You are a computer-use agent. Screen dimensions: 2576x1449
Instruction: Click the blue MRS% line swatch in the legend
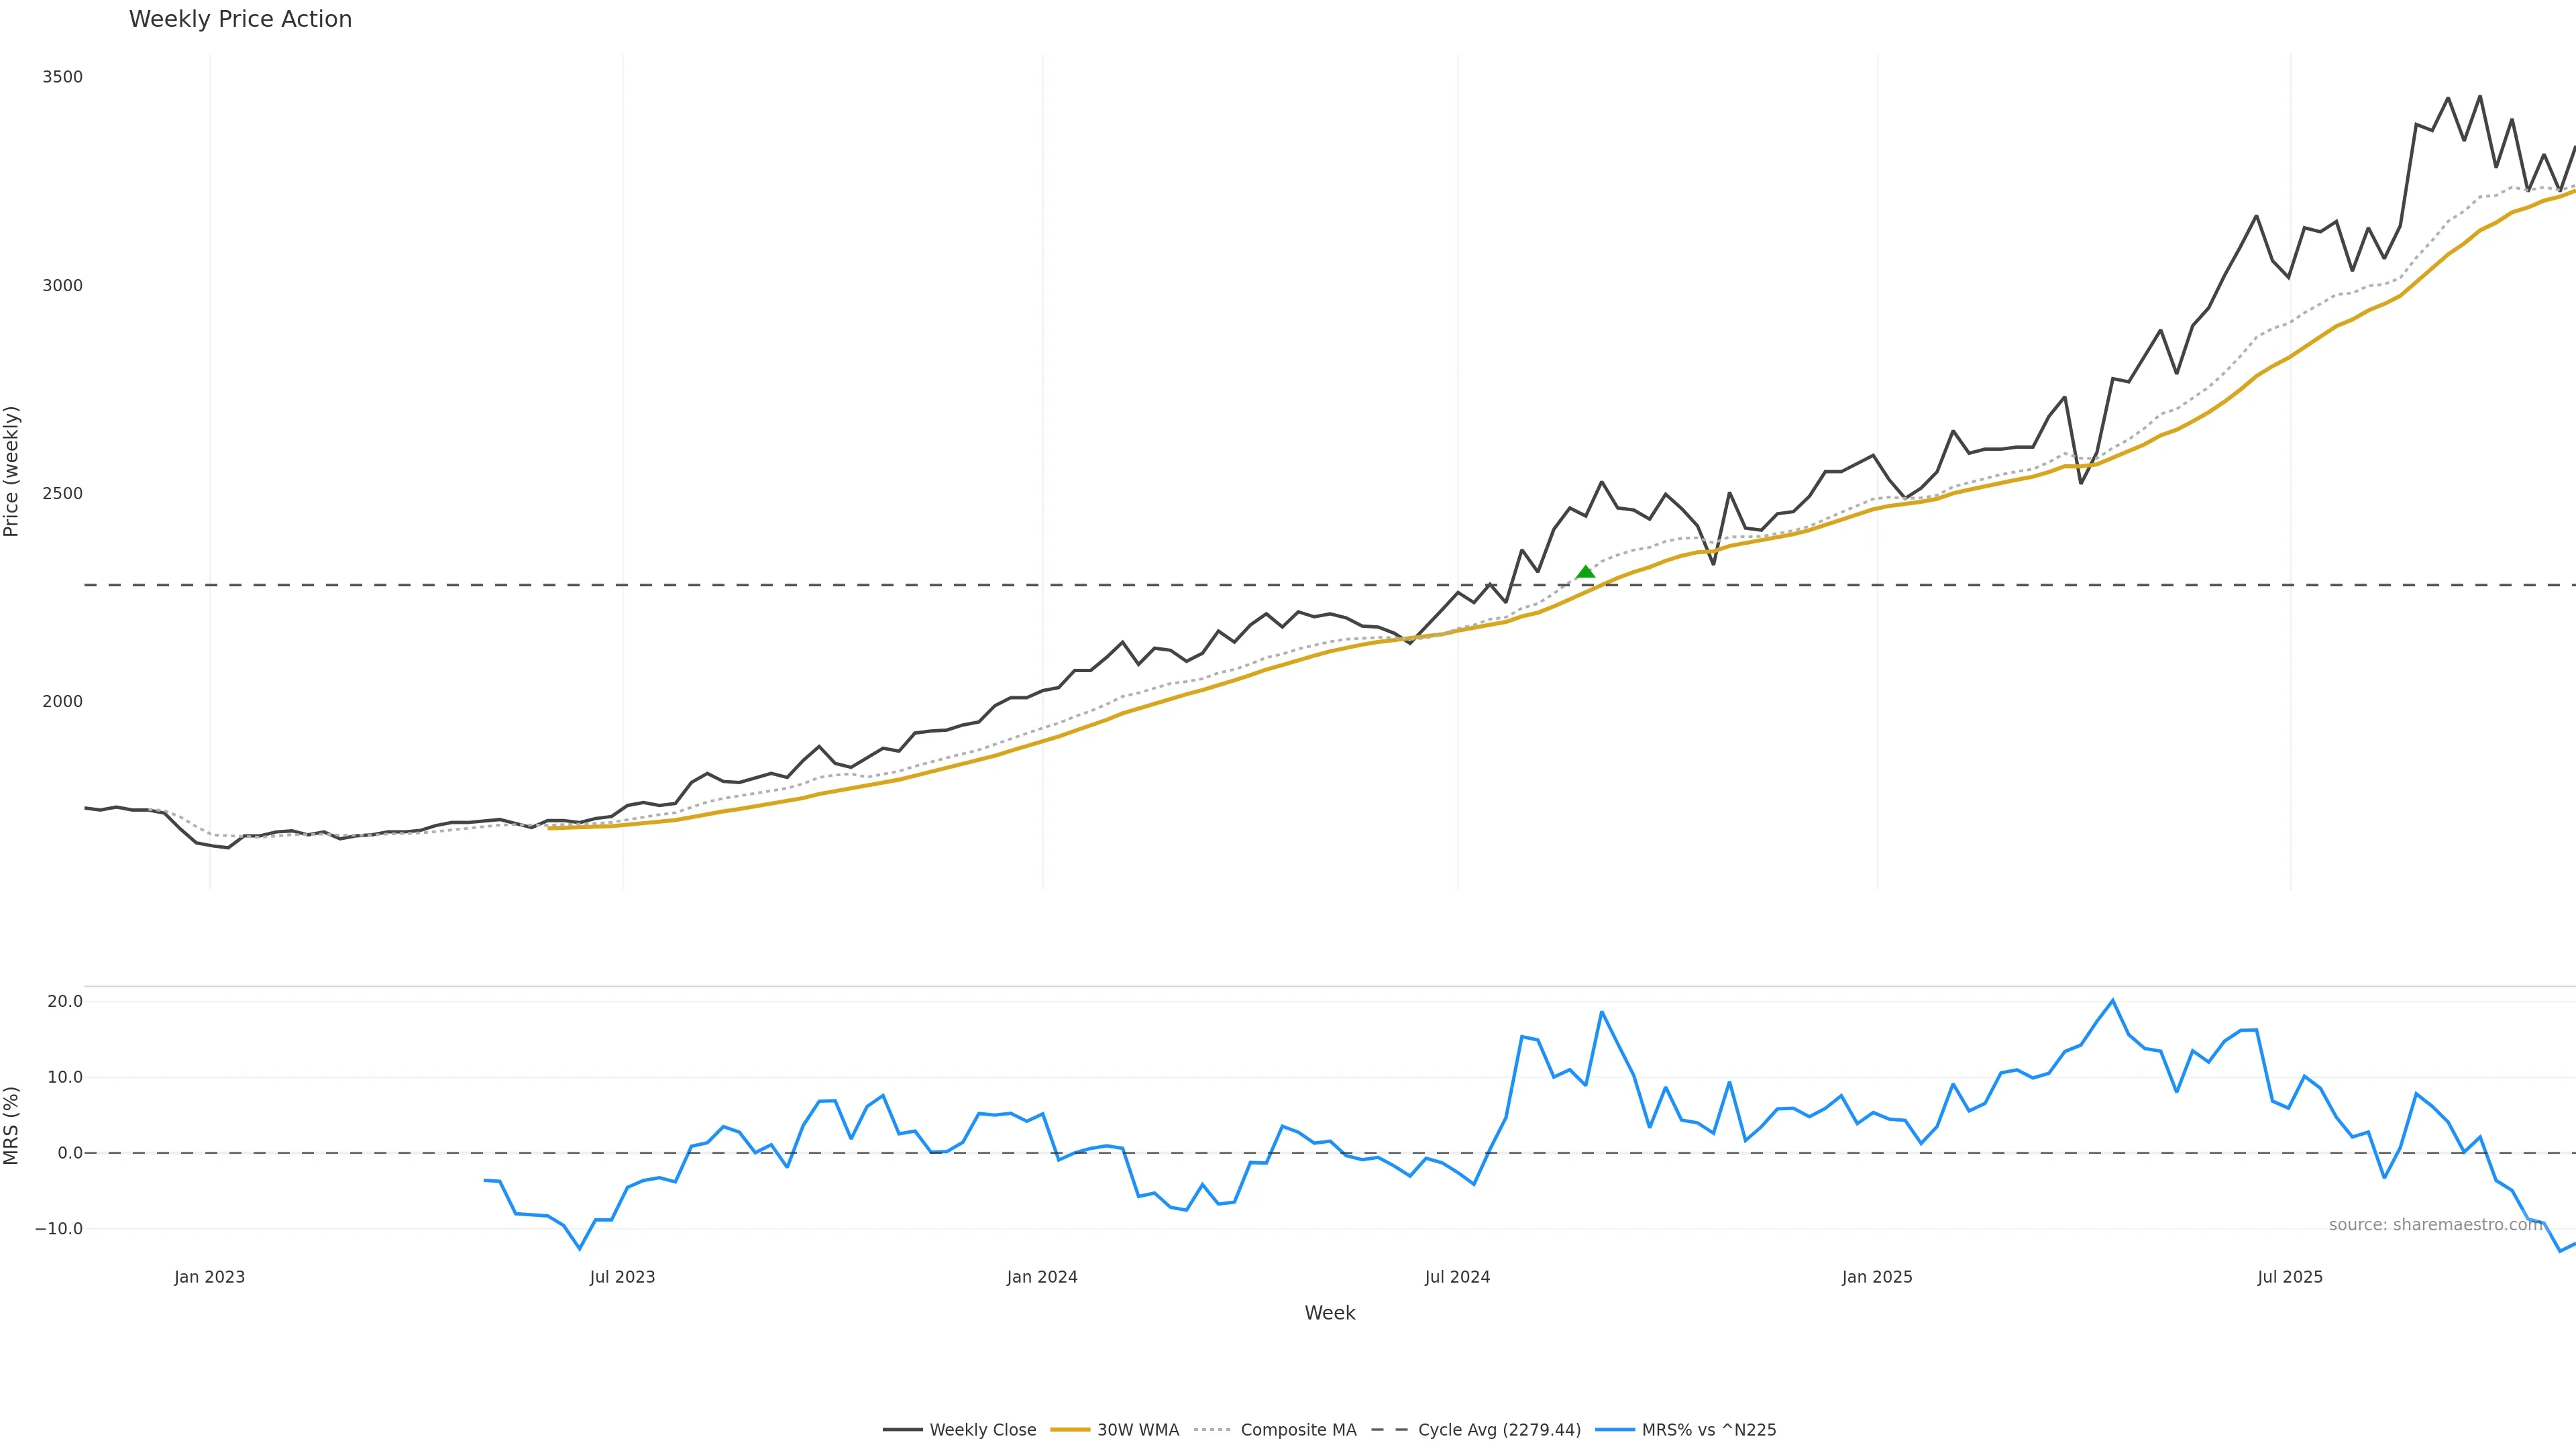1614,1430
